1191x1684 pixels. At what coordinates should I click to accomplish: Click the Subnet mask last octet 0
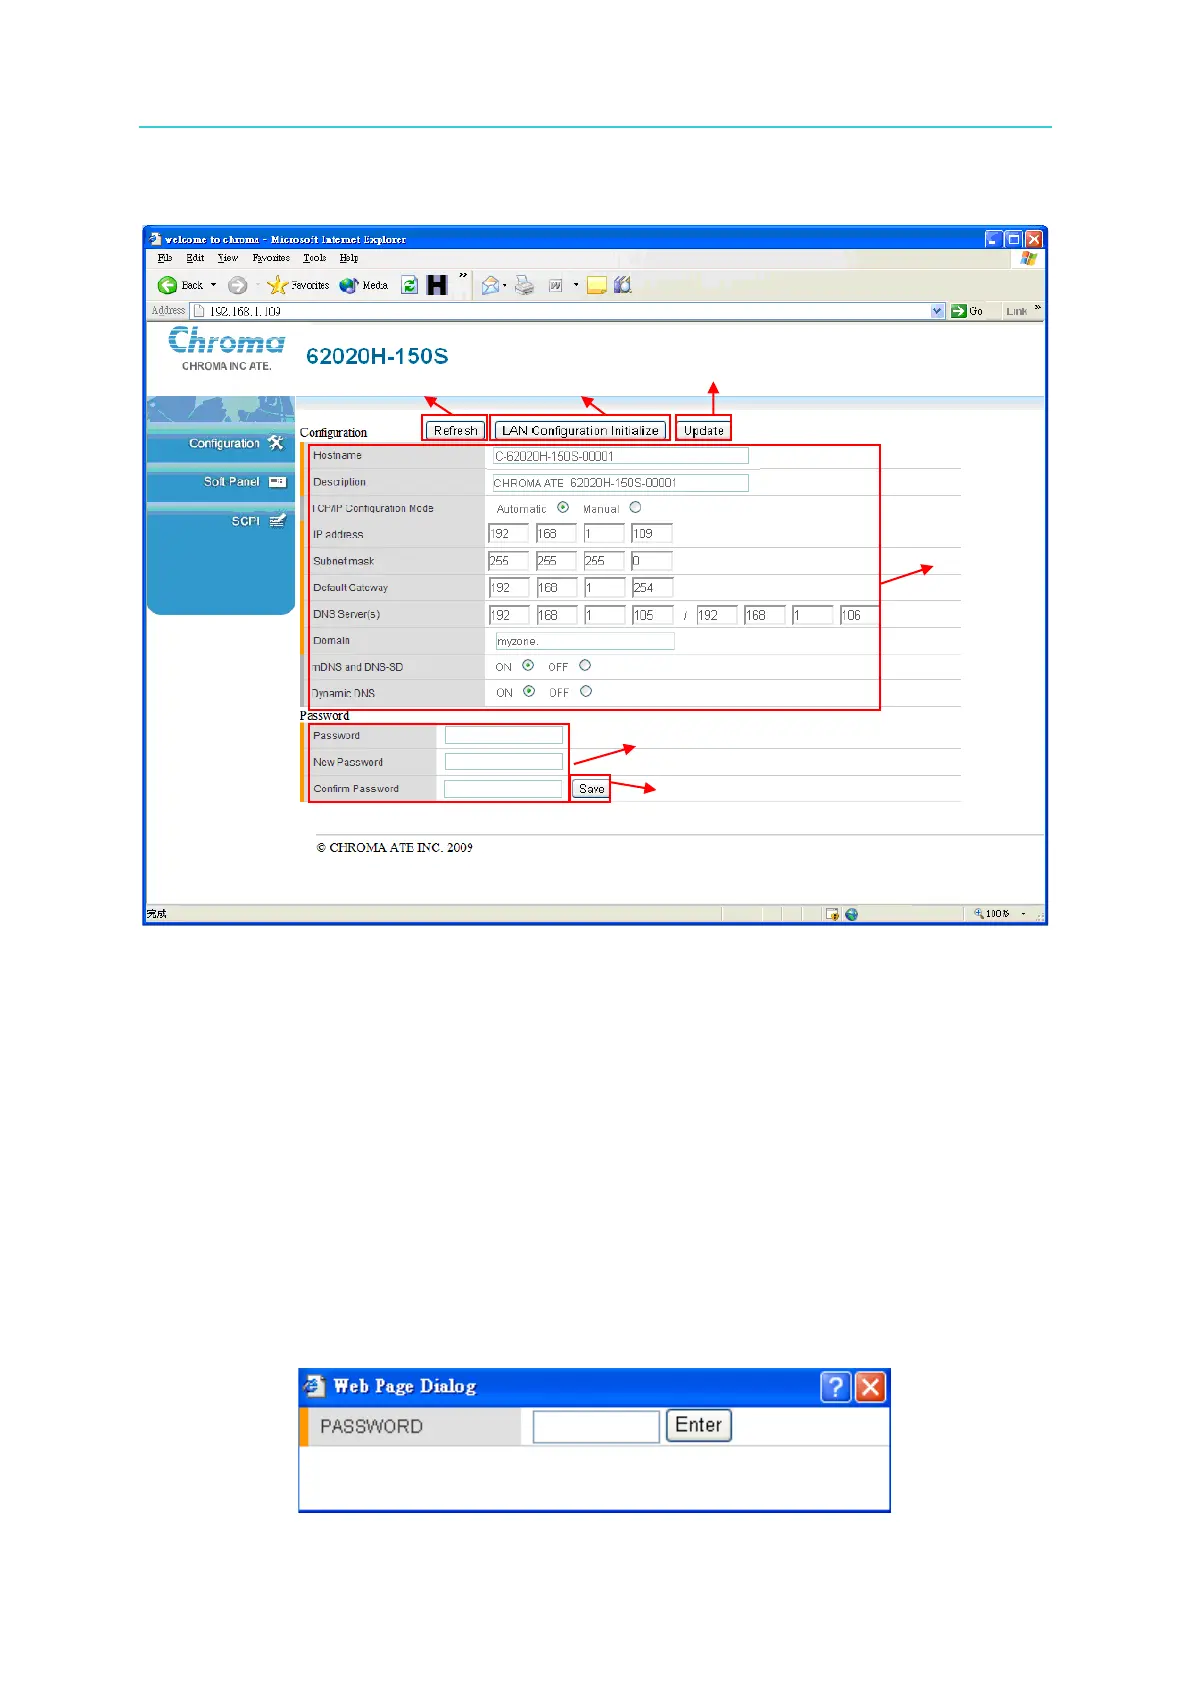pos(651,561)
